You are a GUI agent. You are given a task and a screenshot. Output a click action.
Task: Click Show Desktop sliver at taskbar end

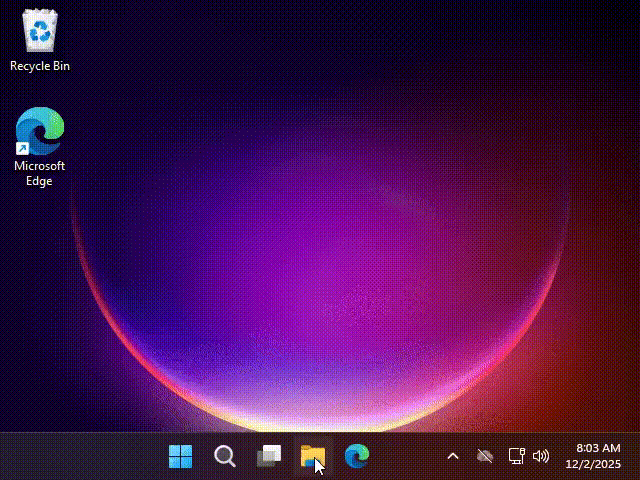click(637, 457)
